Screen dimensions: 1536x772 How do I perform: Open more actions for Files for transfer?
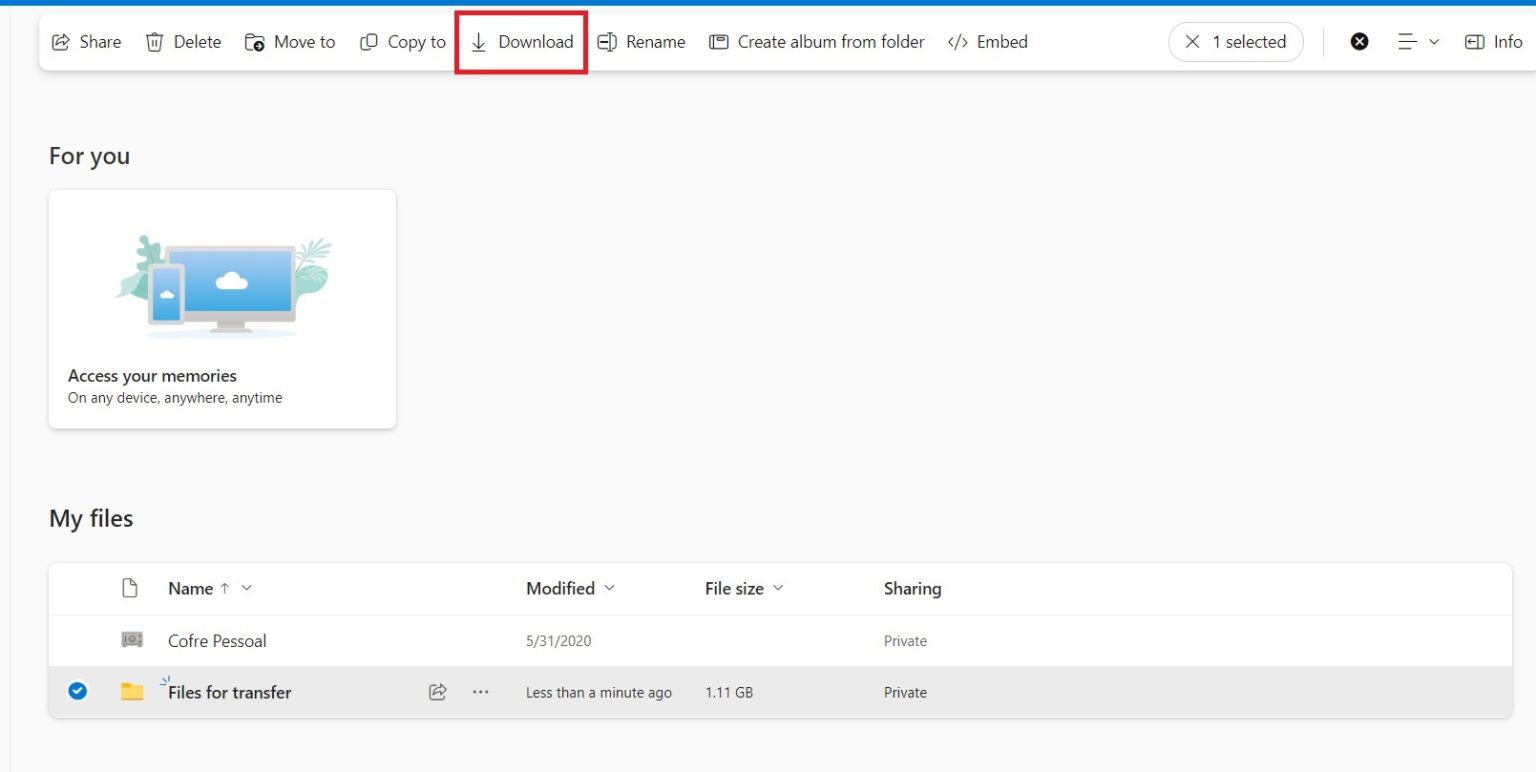[x=481, y=691]
